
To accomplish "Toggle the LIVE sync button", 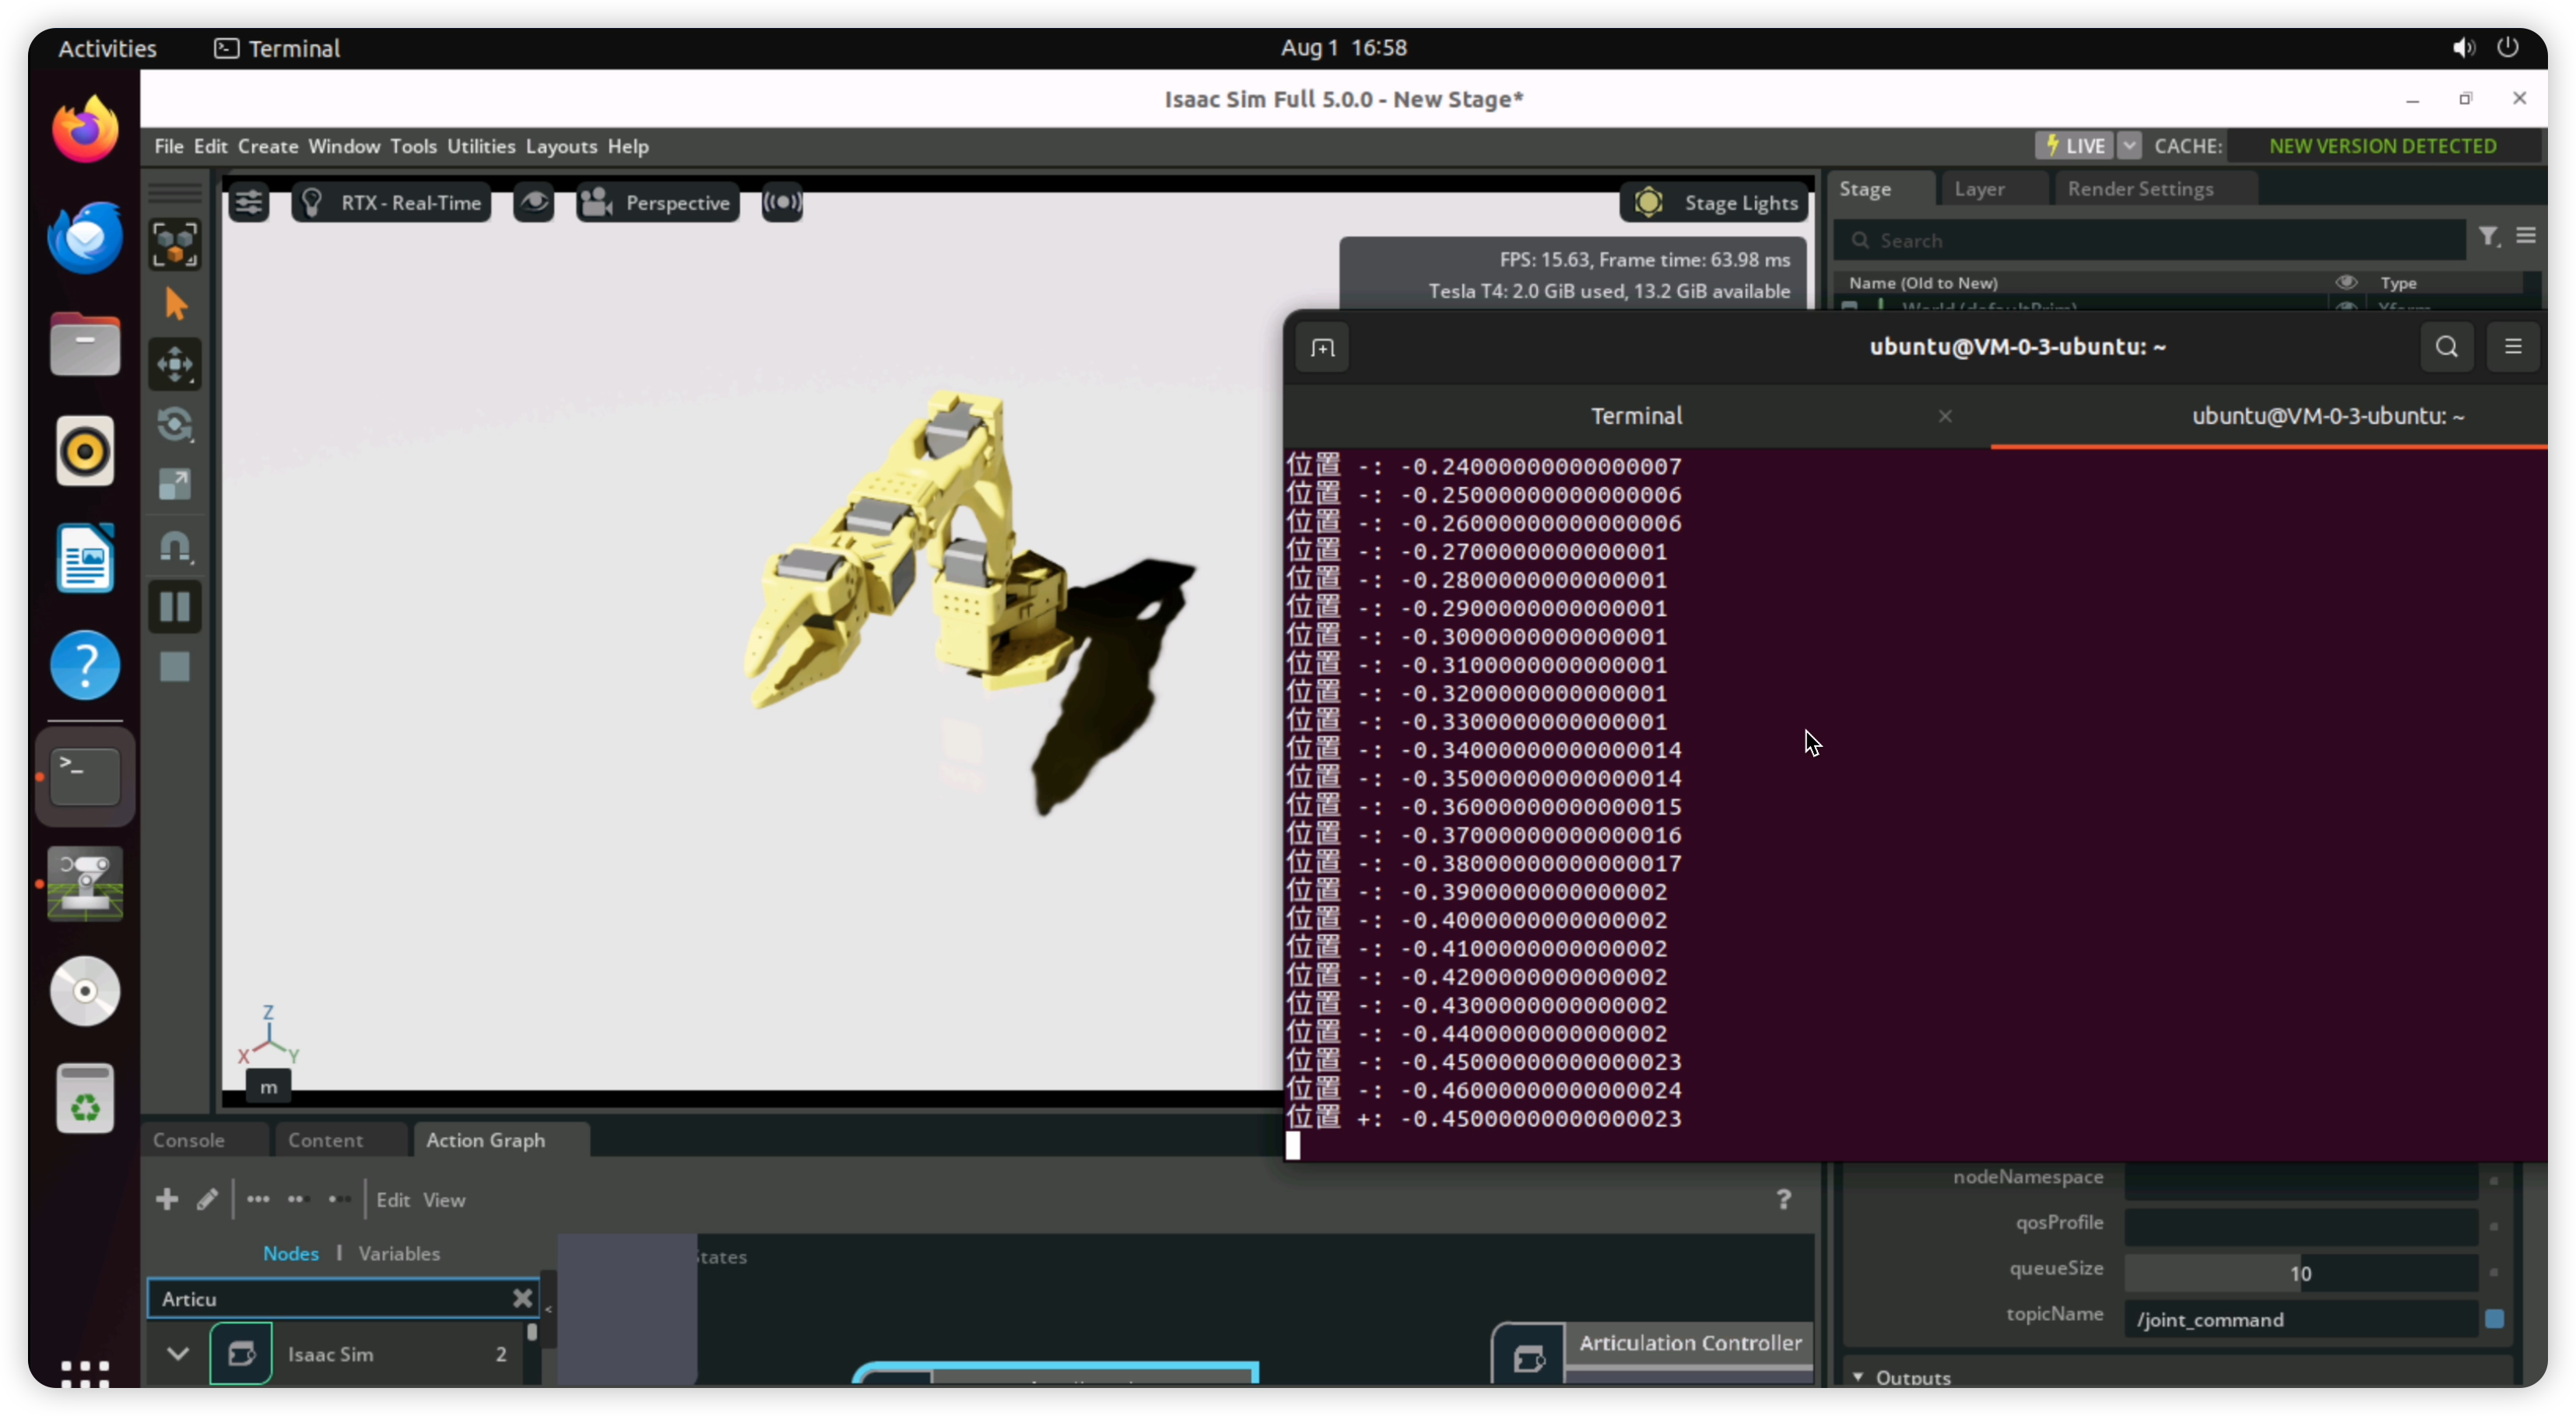I will click(2074, 146).
